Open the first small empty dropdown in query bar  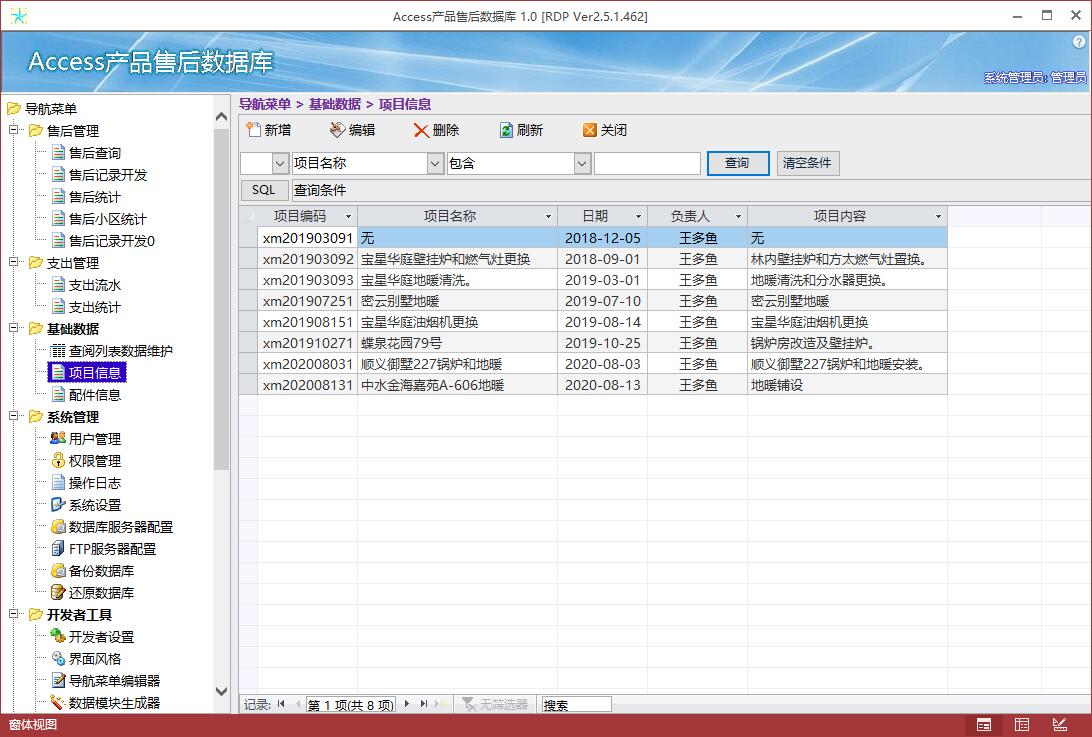point(280,164)
